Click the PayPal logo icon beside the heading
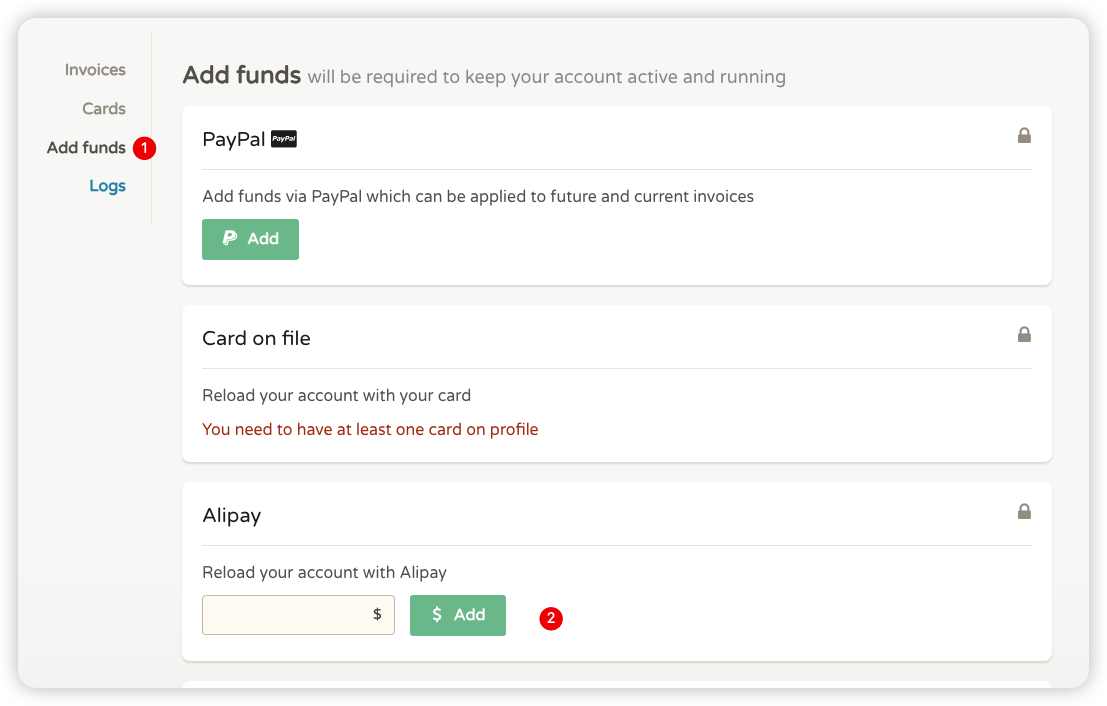This screenshot has height=706, width=1107. [x=284, y=139]
